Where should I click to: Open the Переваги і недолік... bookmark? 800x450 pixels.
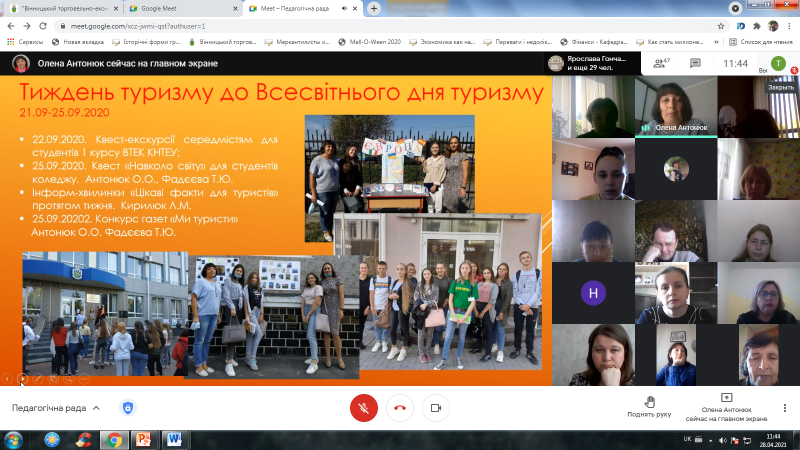click(x=517, y=42)
